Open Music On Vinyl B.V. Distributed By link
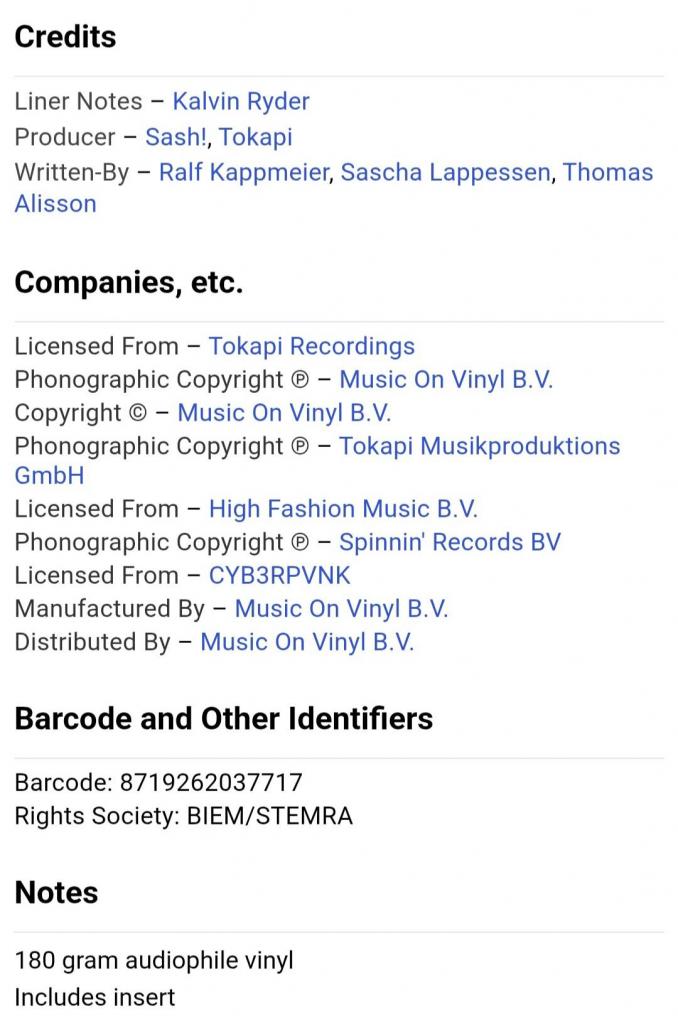 [x=307, y=642]
